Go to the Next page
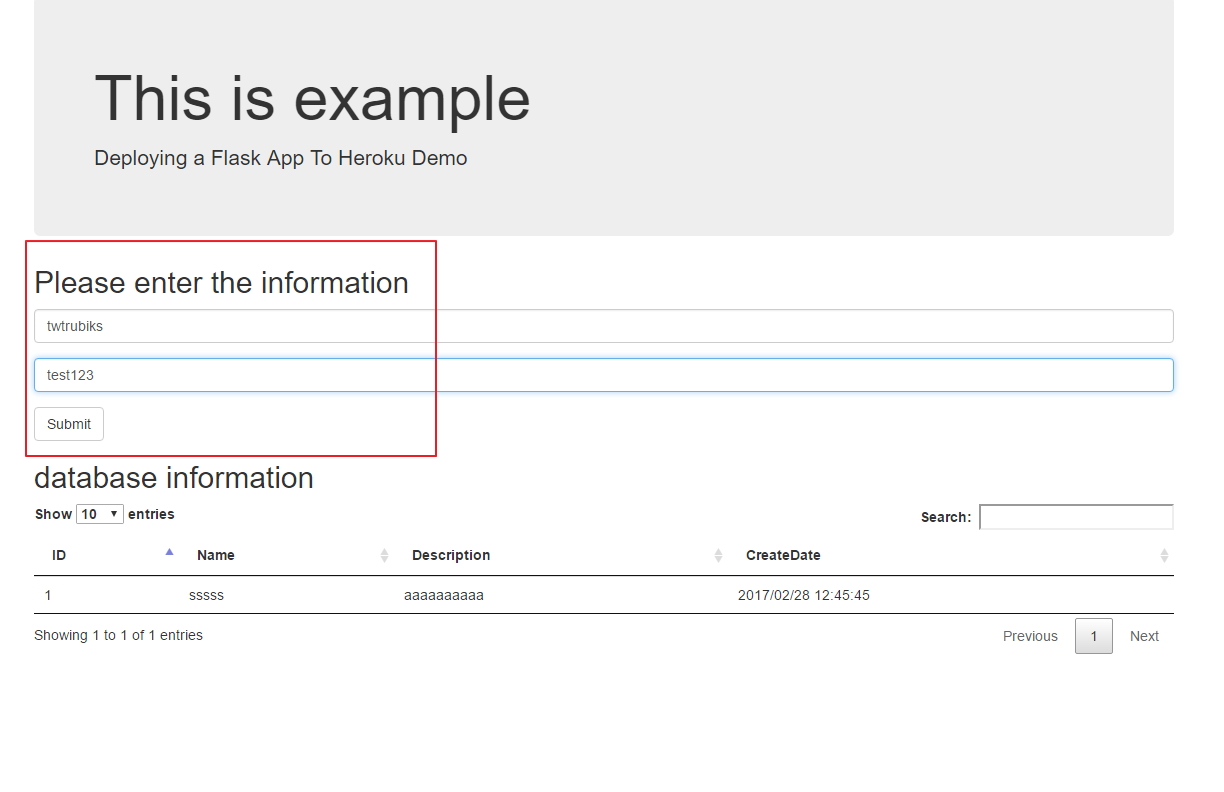 (1144, 636)
